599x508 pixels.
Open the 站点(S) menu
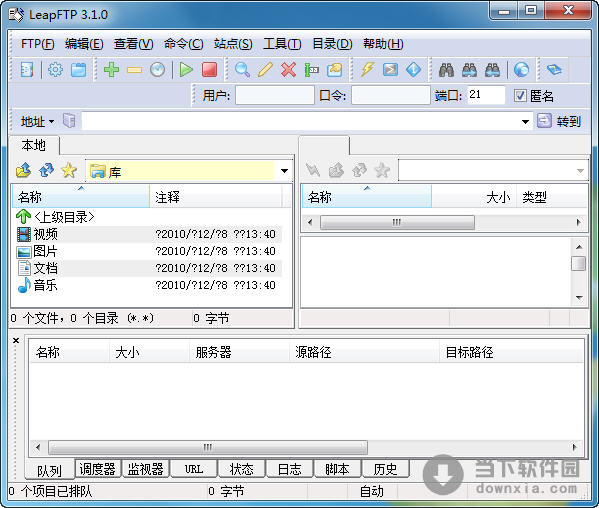[x=233, y=44]
